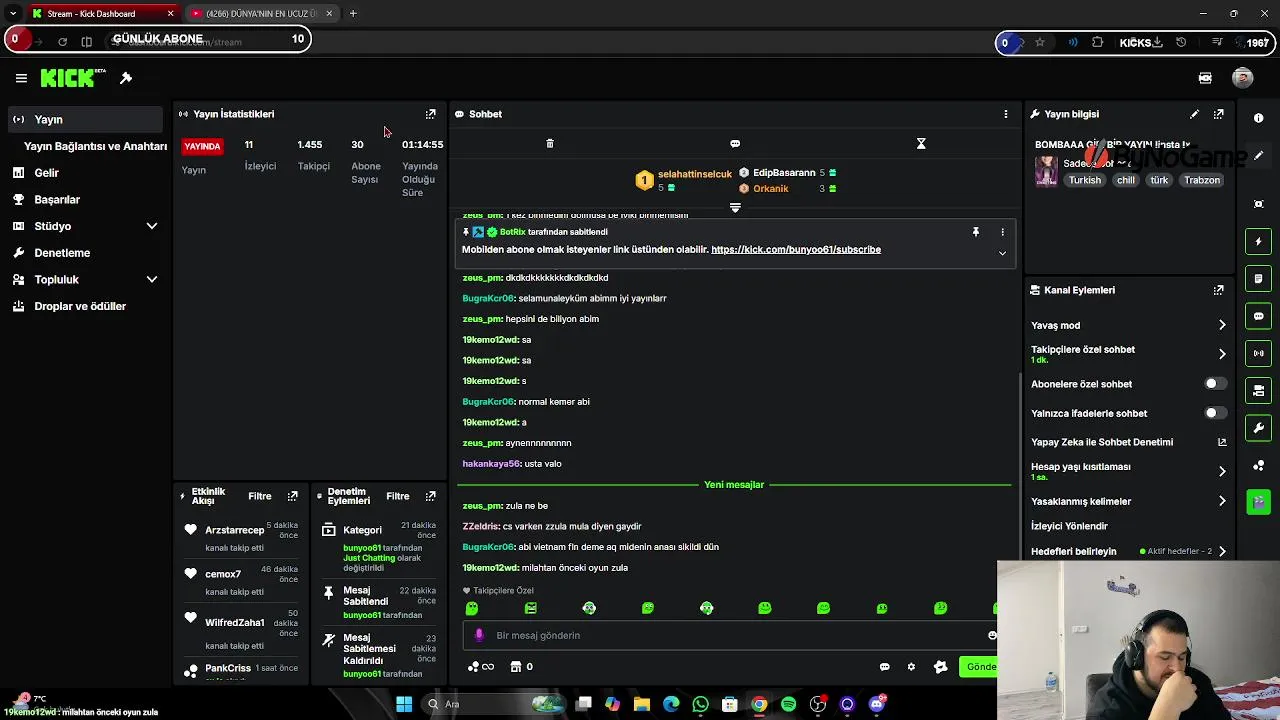Expand Hesap yaşı kısıtlaması settings
1280x720 pixels.
pyautogui.click(x=1222, y=471)
